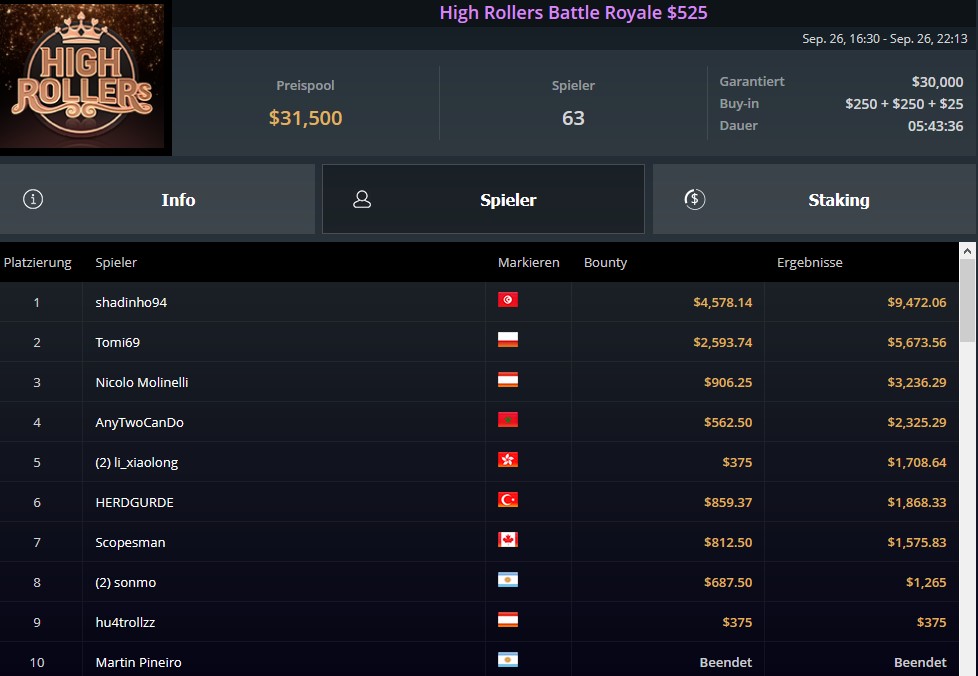Click the $2,325.29 result value

pyautogui.click(x=916, y=422)
